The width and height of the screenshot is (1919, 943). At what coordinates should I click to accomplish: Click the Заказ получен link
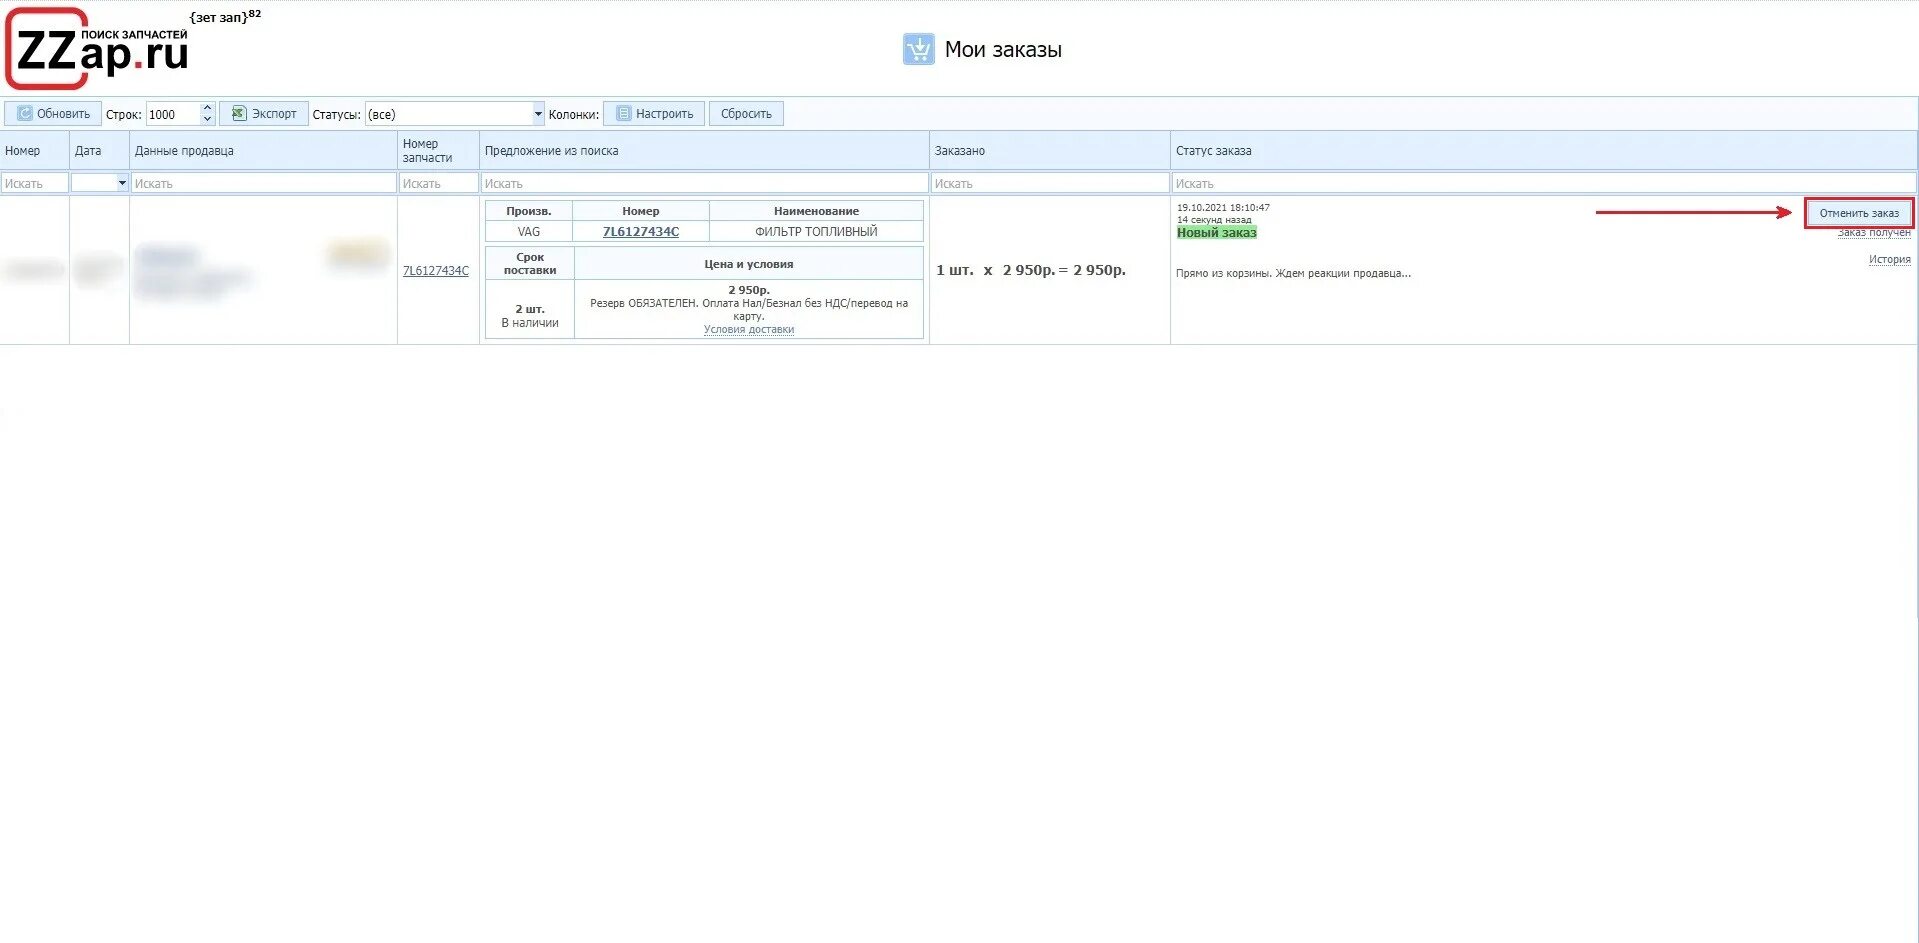pos(1874,233)
